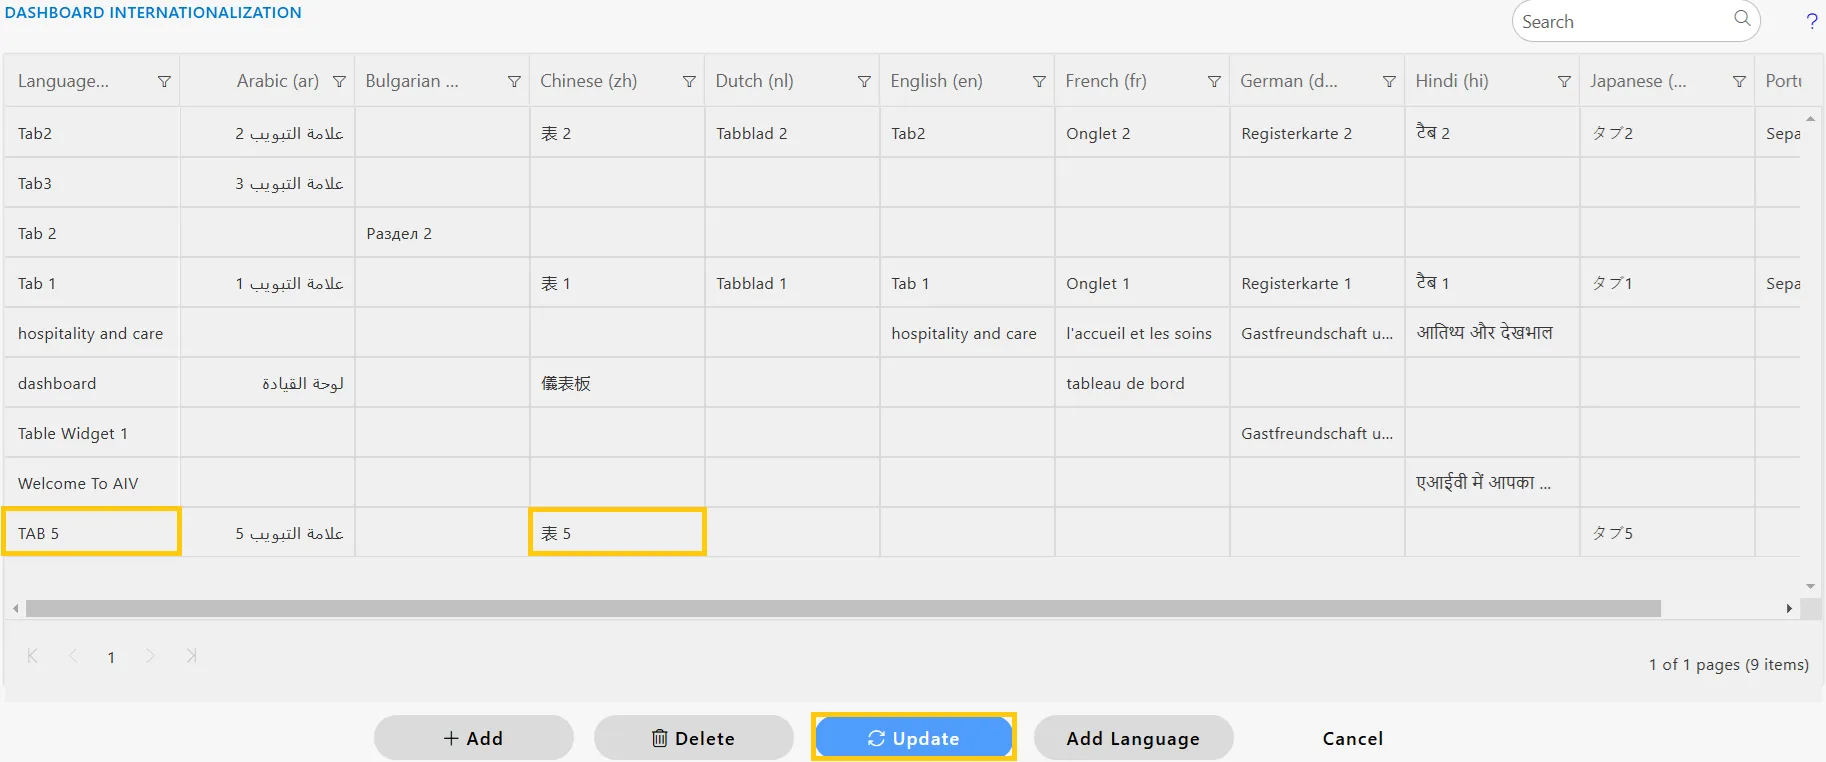Select 'Registerkarte 1' German cell

[1317, 283]
